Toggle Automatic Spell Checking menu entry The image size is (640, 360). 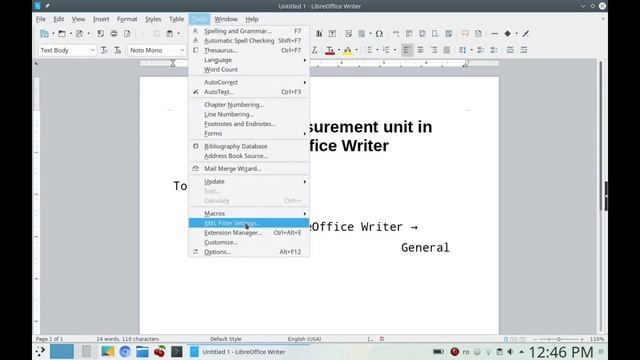(249, 40)
